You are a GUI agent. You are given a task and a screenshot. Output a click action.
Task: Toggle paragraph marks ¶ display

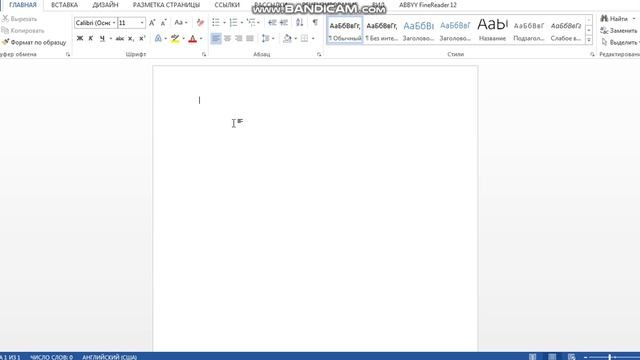(x=315, y=23)
